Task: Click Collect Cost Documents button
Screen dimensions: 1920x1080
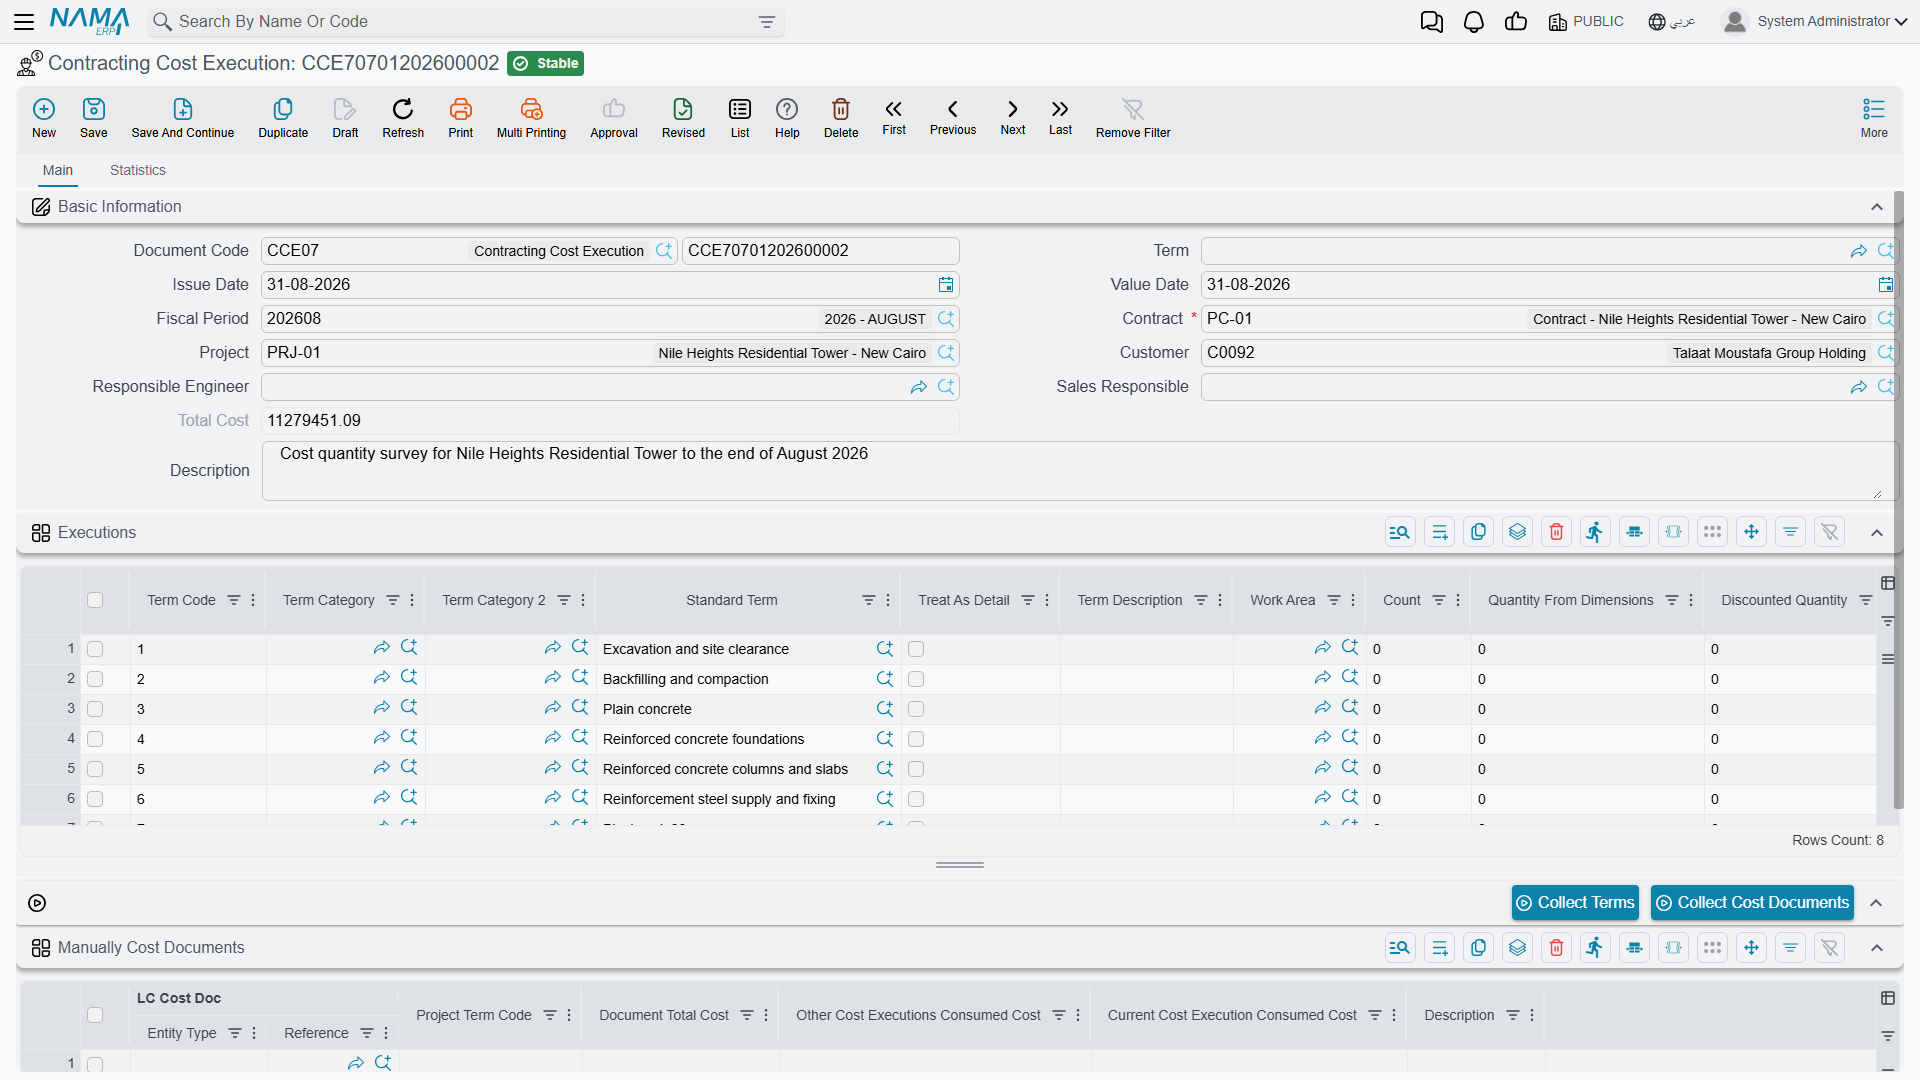Action: coord(1752,903)
